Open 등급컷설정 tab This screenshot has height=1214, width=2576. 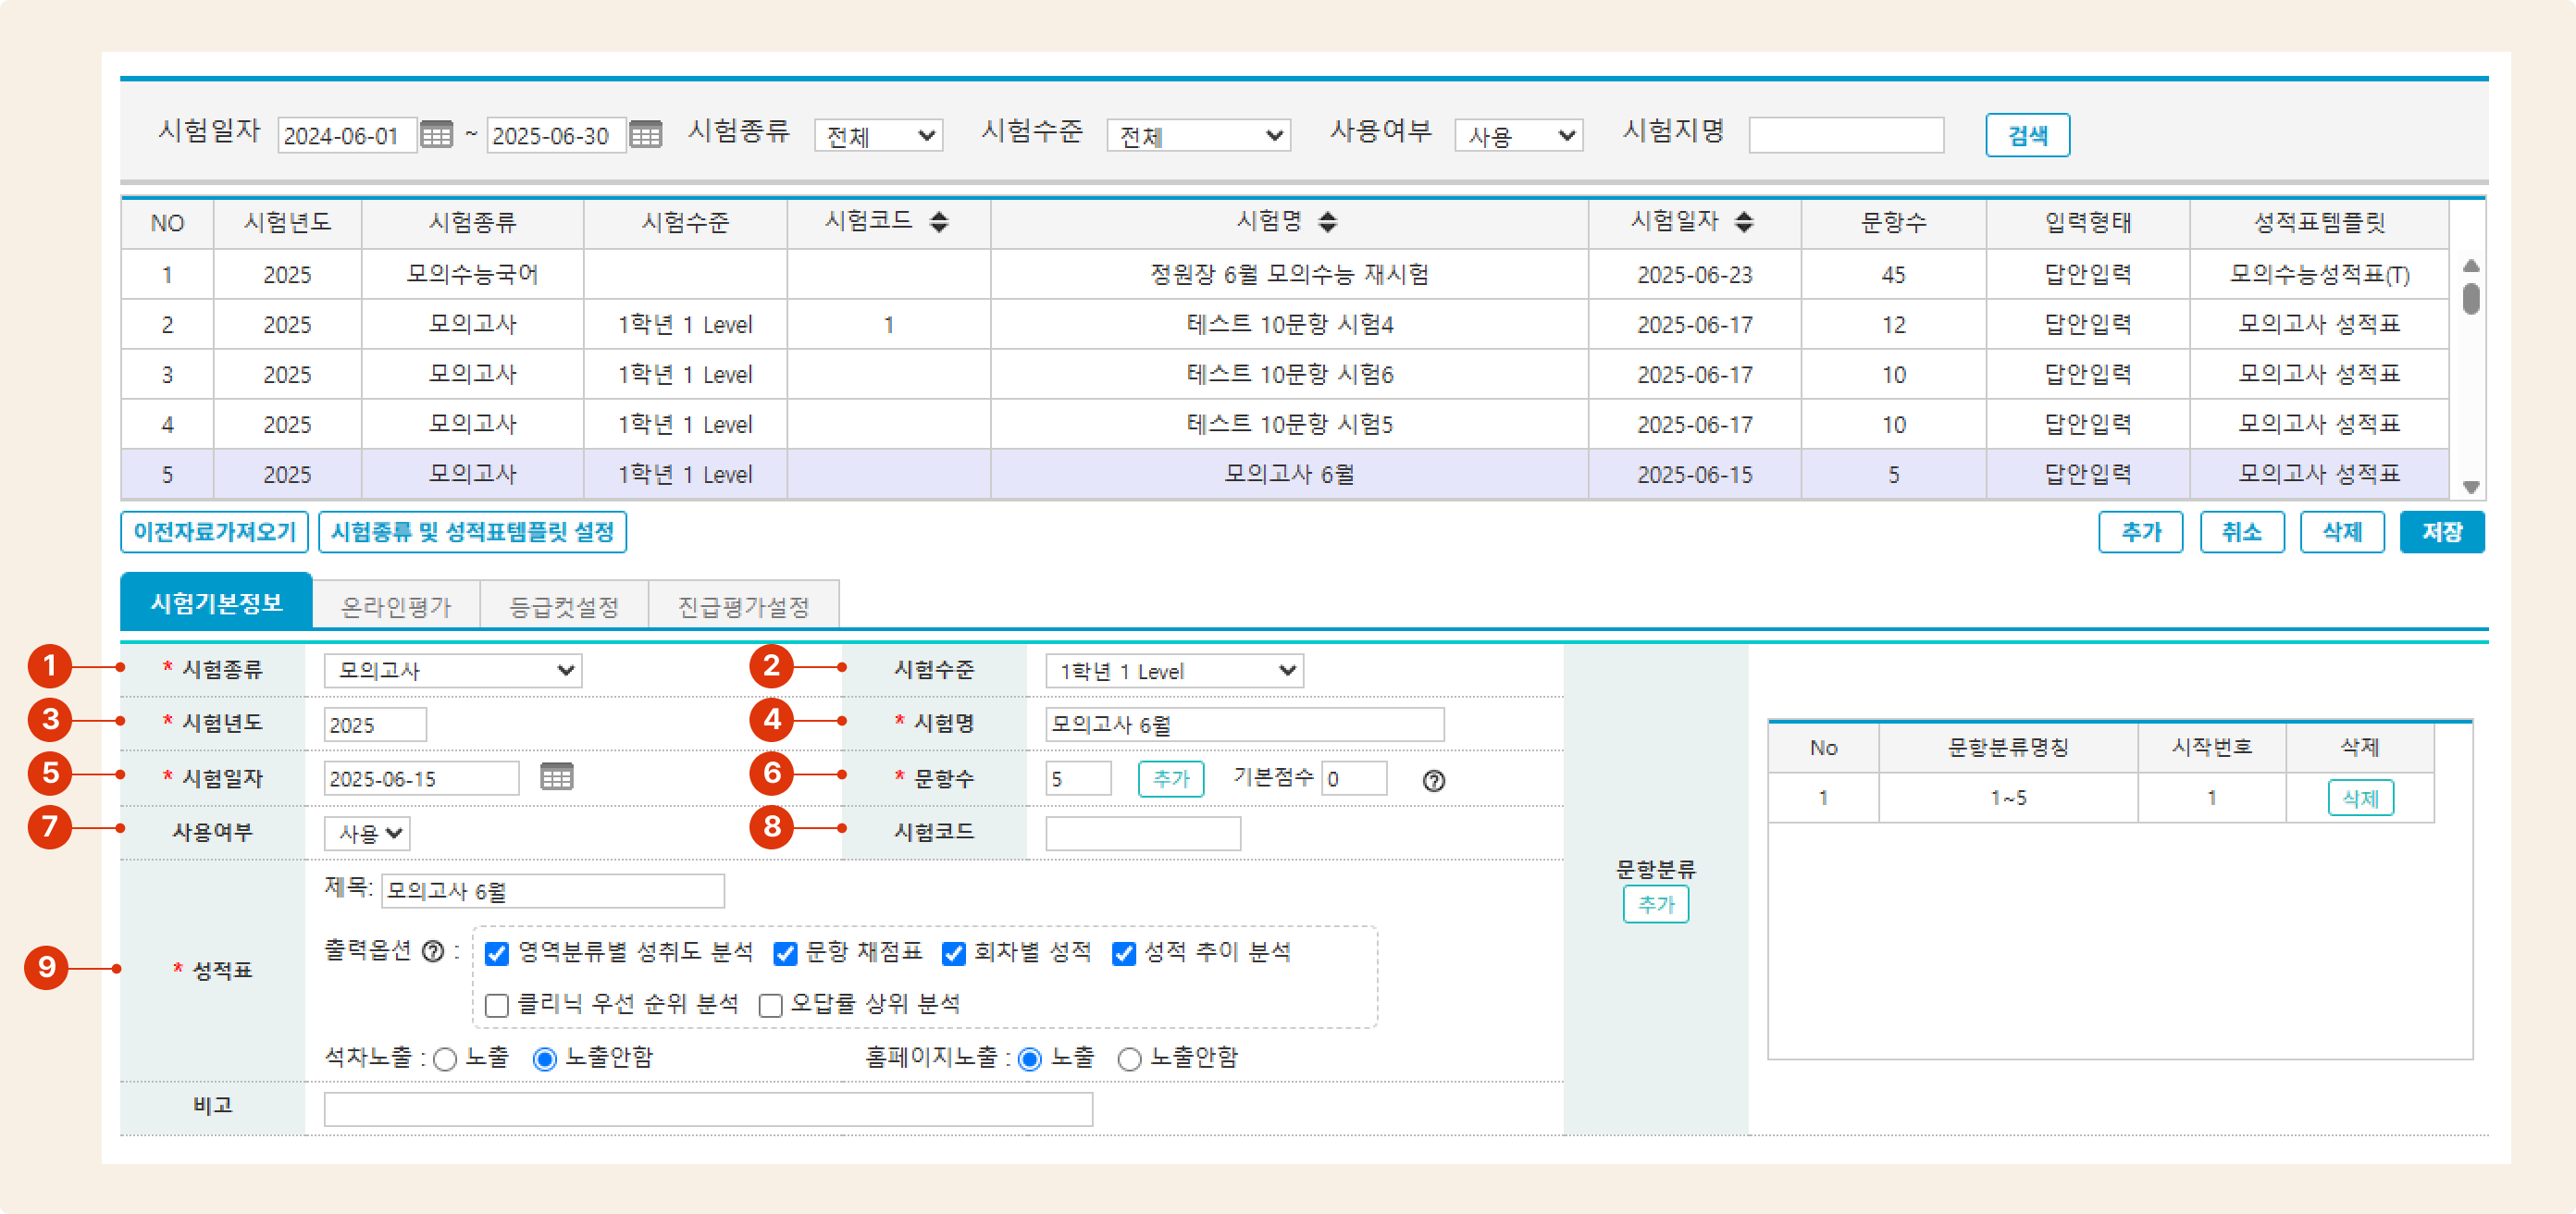coord(564,606)
